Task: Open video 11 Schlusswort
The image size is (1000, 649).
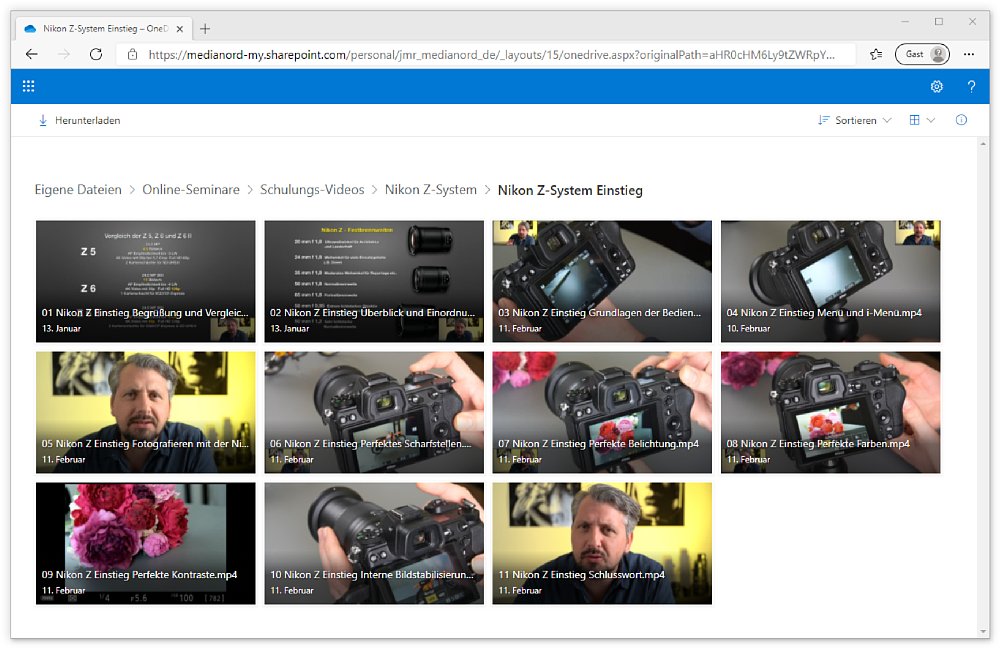Action: tap(602, 543)
